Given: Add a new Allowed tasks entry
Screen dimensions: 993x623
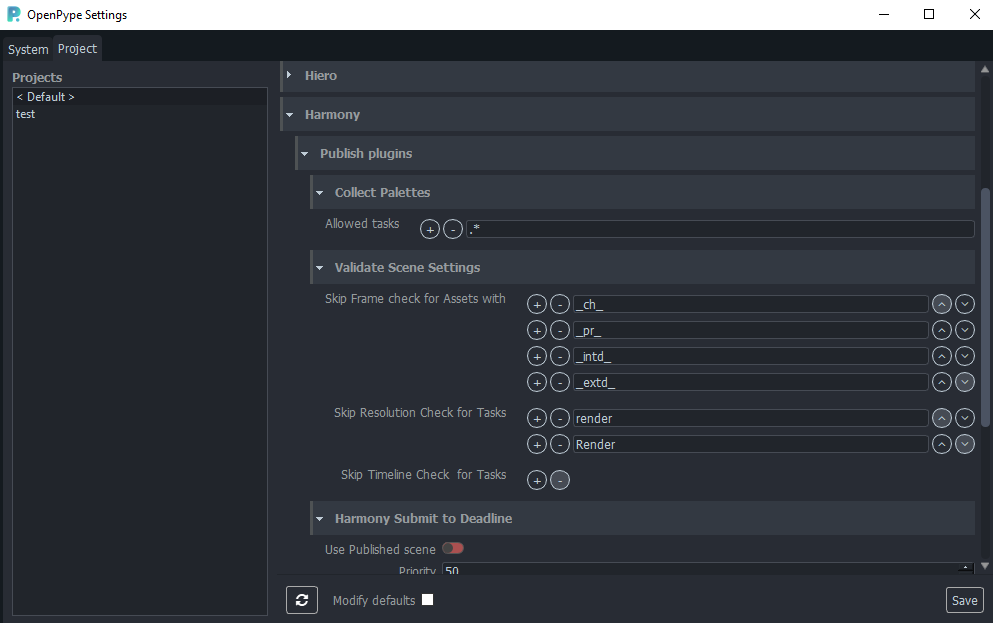Looking at the screenshot, I should tap(429, 228).
